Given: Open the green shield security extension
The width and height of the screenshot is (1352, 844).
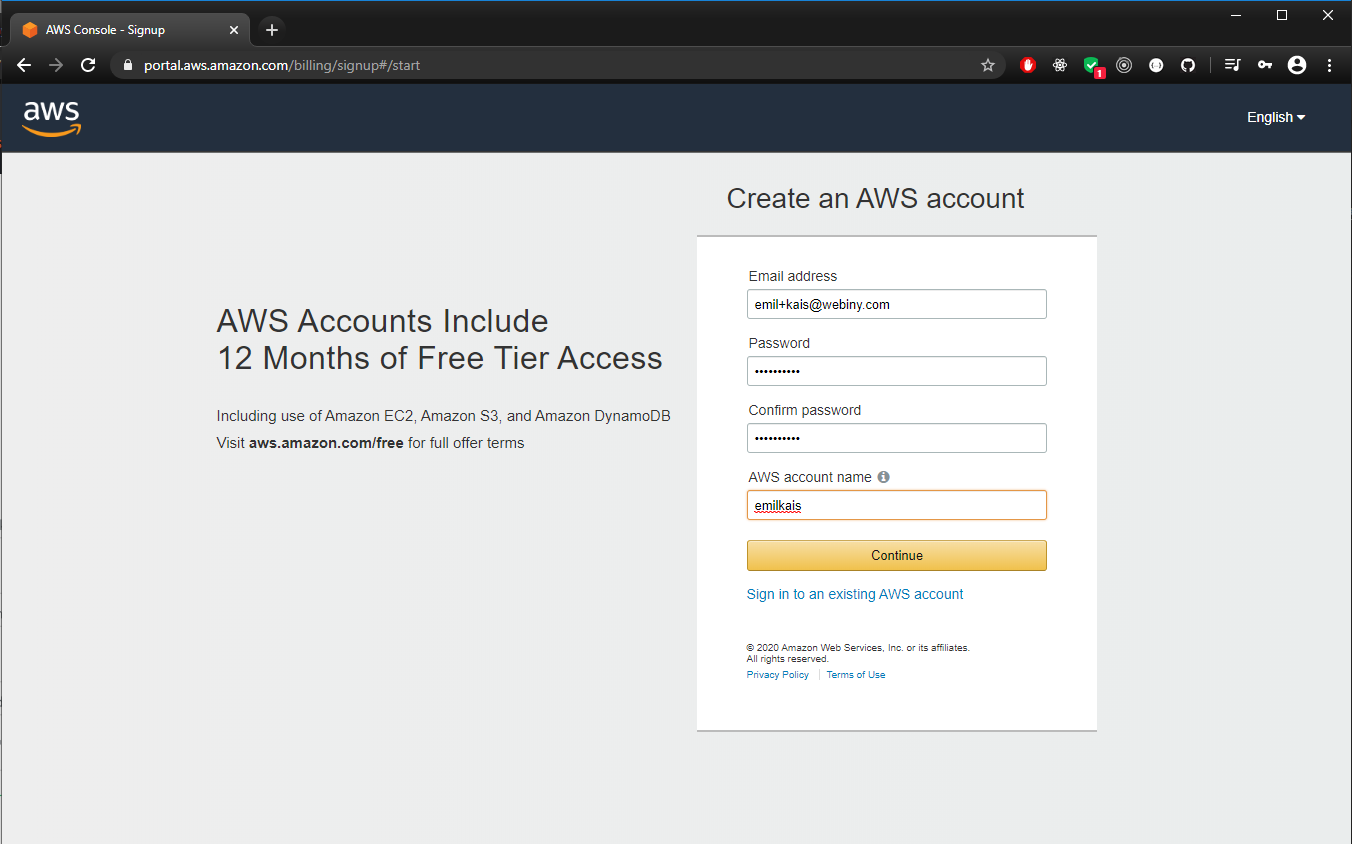Looking at the screenshot, I should click(x=1092, y=65).
